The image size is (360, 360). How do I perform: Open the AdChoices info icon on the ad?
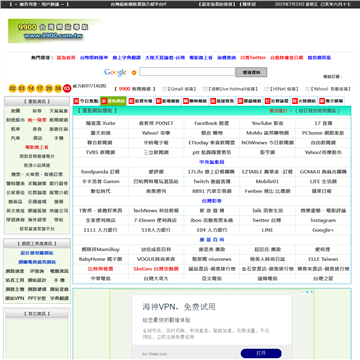point(305,292)
